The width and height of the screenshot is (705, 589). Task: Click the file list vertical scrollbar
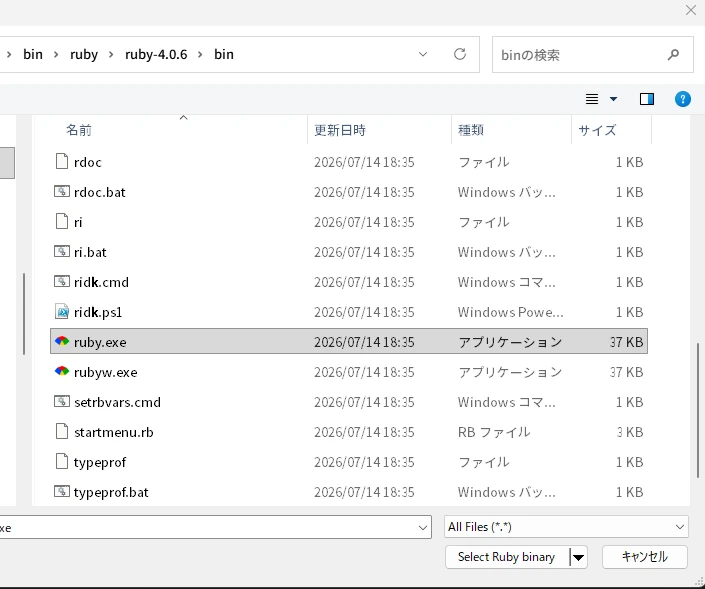(698, 410)
